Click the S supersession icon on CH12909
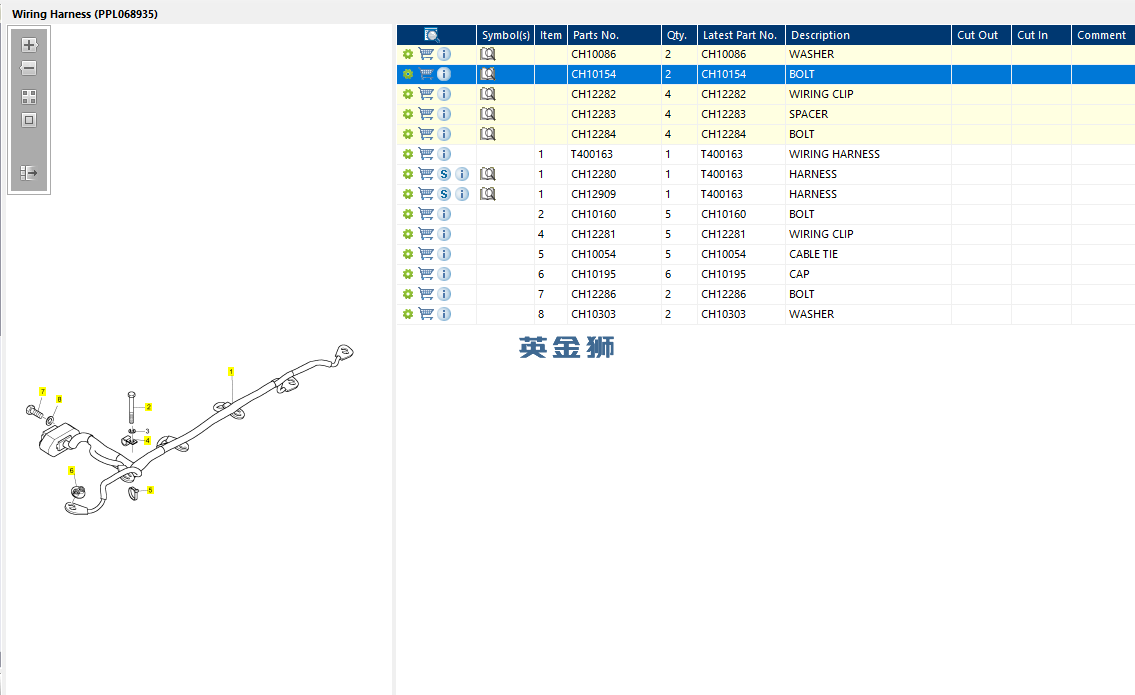Image resolution: width=1135 pixels, height=695 pixels. point(444,194)
